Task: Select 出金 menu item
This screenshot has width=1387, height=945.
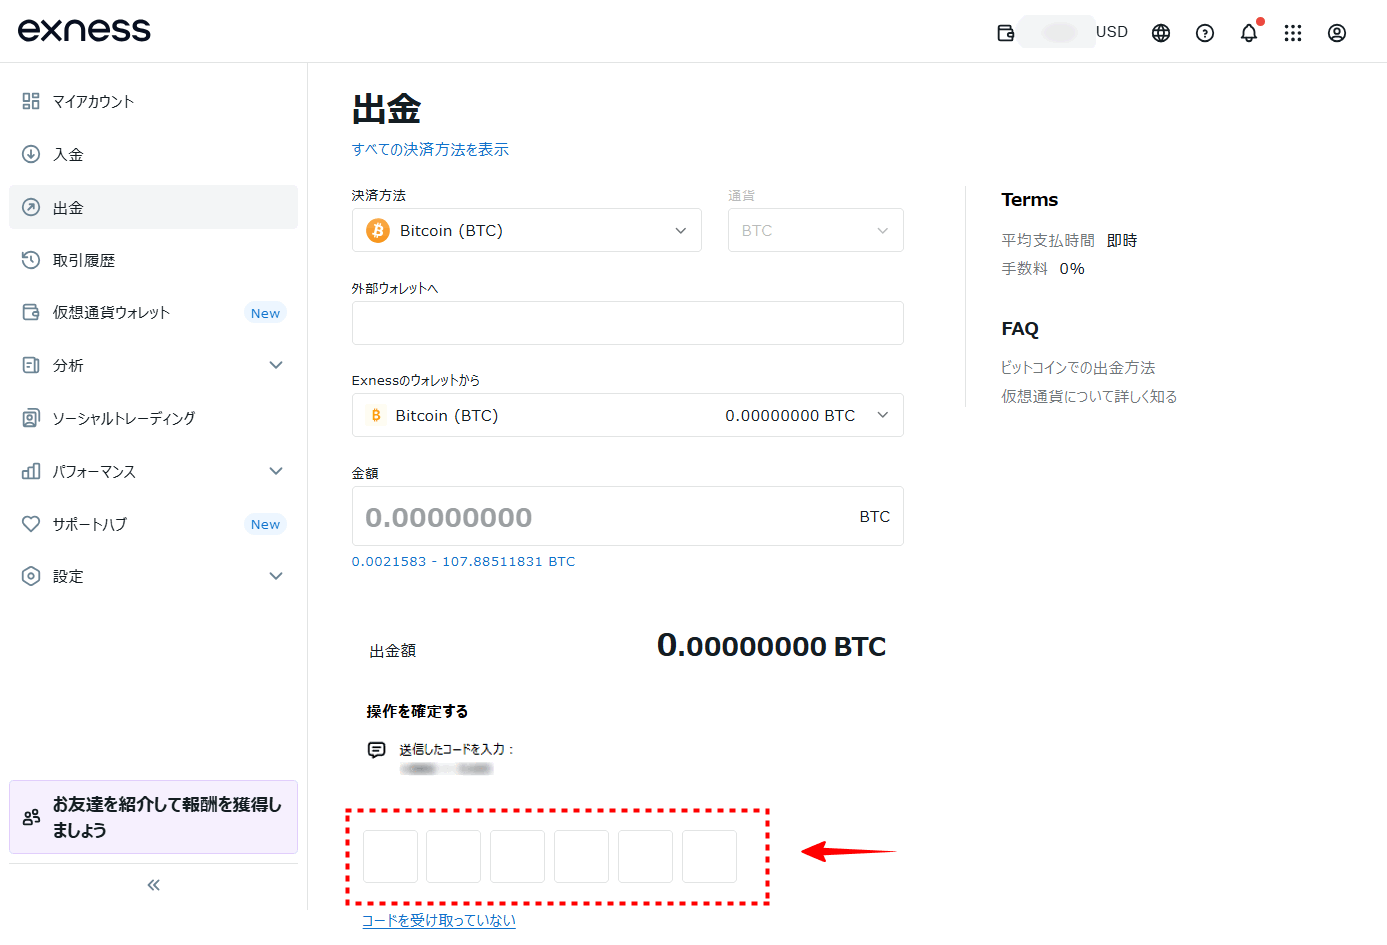Action: click(153, 207)
